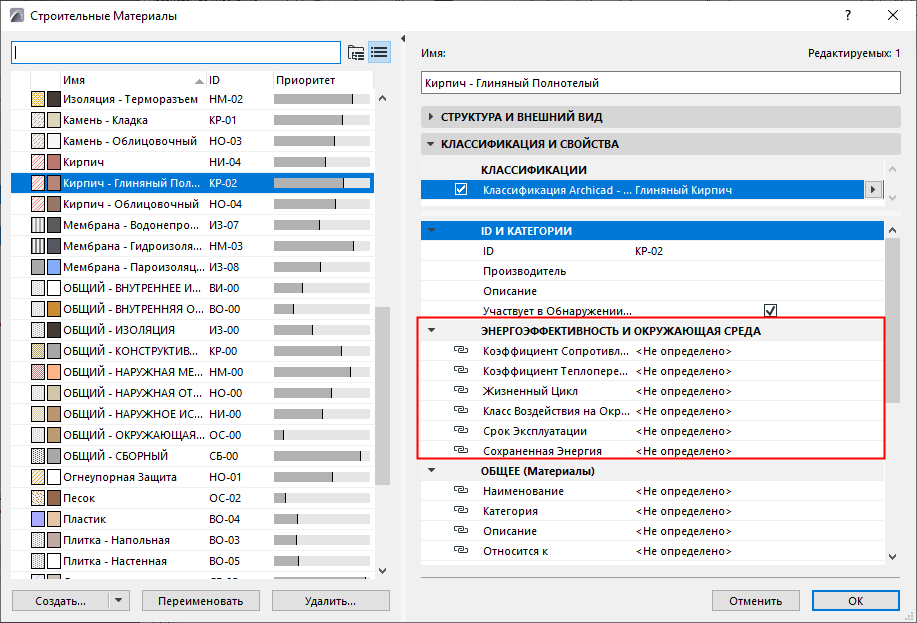Click orange swatch of ОБЩИЙ - ВНУТРЕННЯЯ О...
917x623 pixels.
point(54,309)
